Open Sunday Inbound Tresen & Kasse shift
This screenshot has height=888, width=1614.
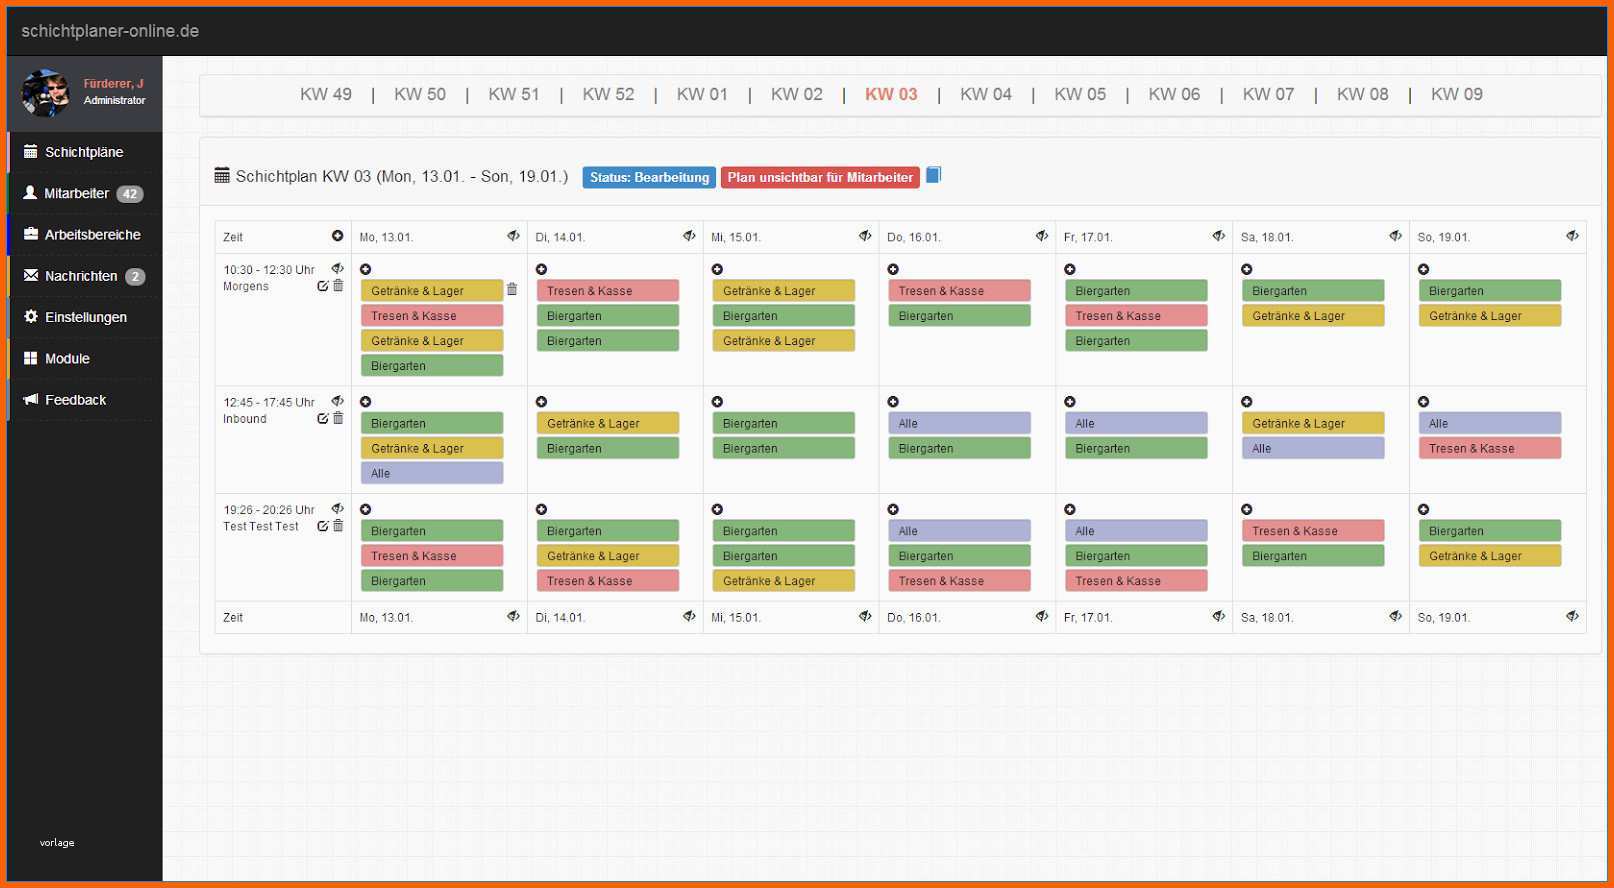coord(1490,448)
